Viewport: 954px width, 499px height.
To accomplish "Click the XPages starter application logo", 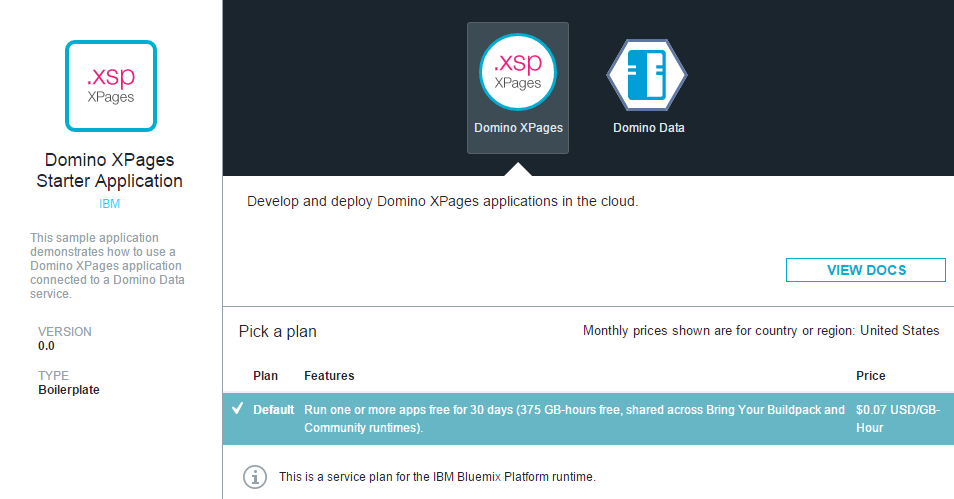I will tap(111, 86).
